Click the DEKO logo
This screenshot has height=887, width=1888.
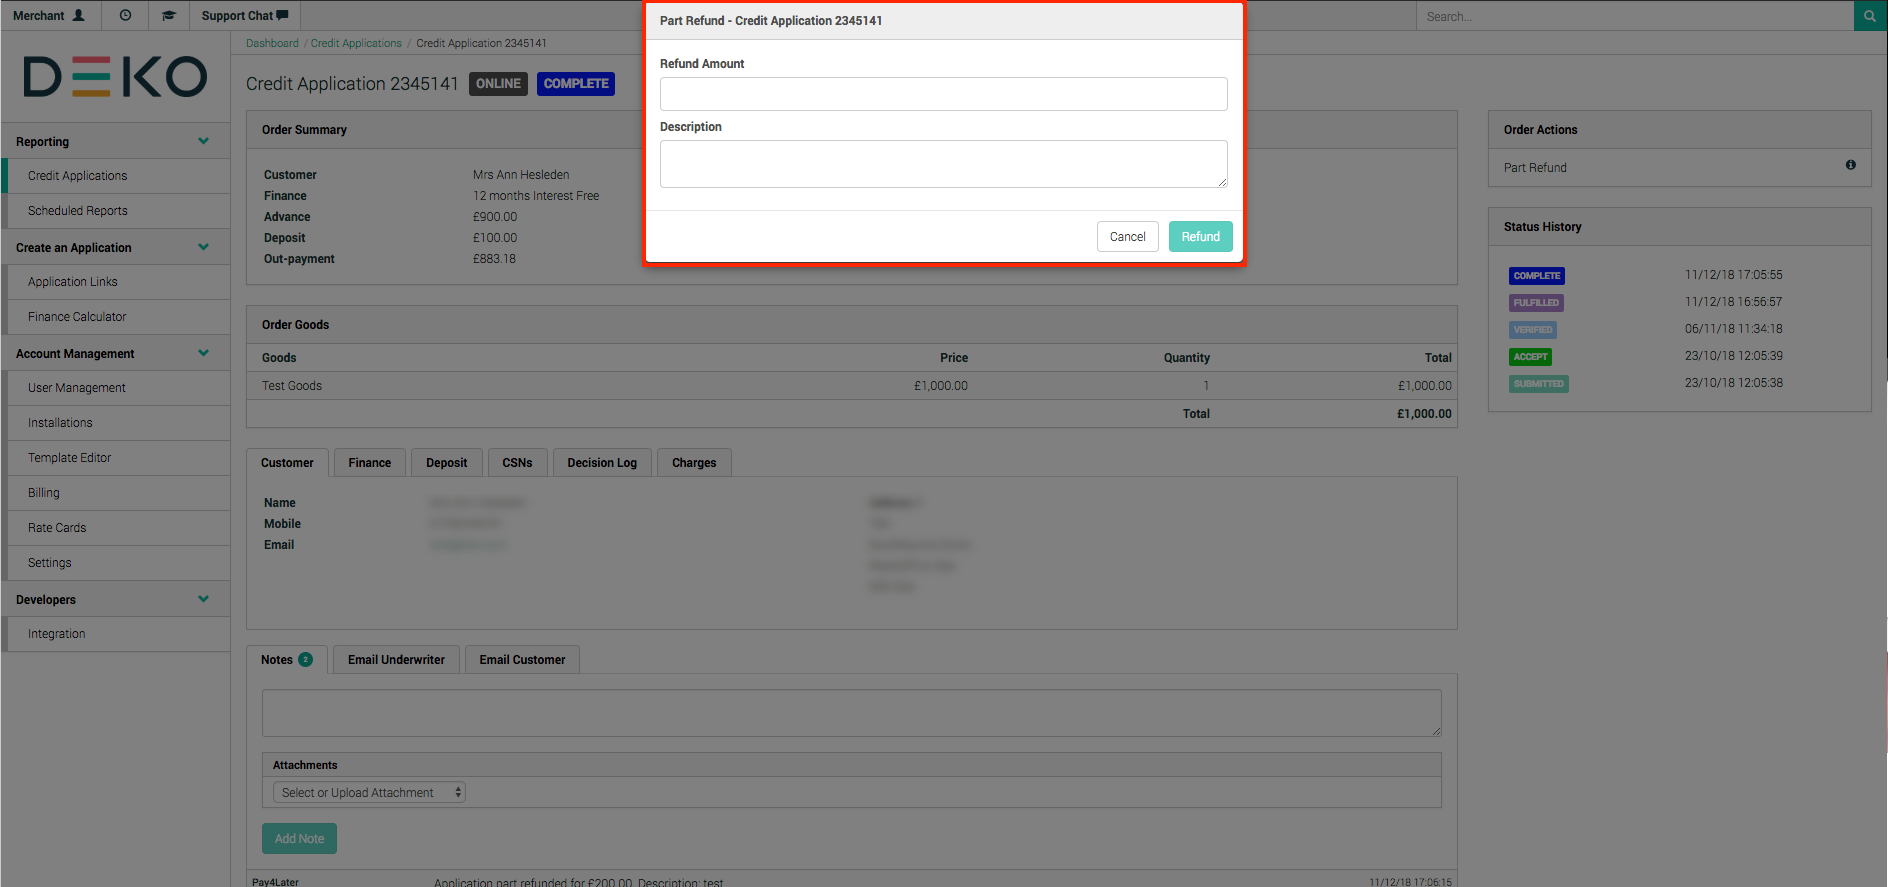point(115,77)
